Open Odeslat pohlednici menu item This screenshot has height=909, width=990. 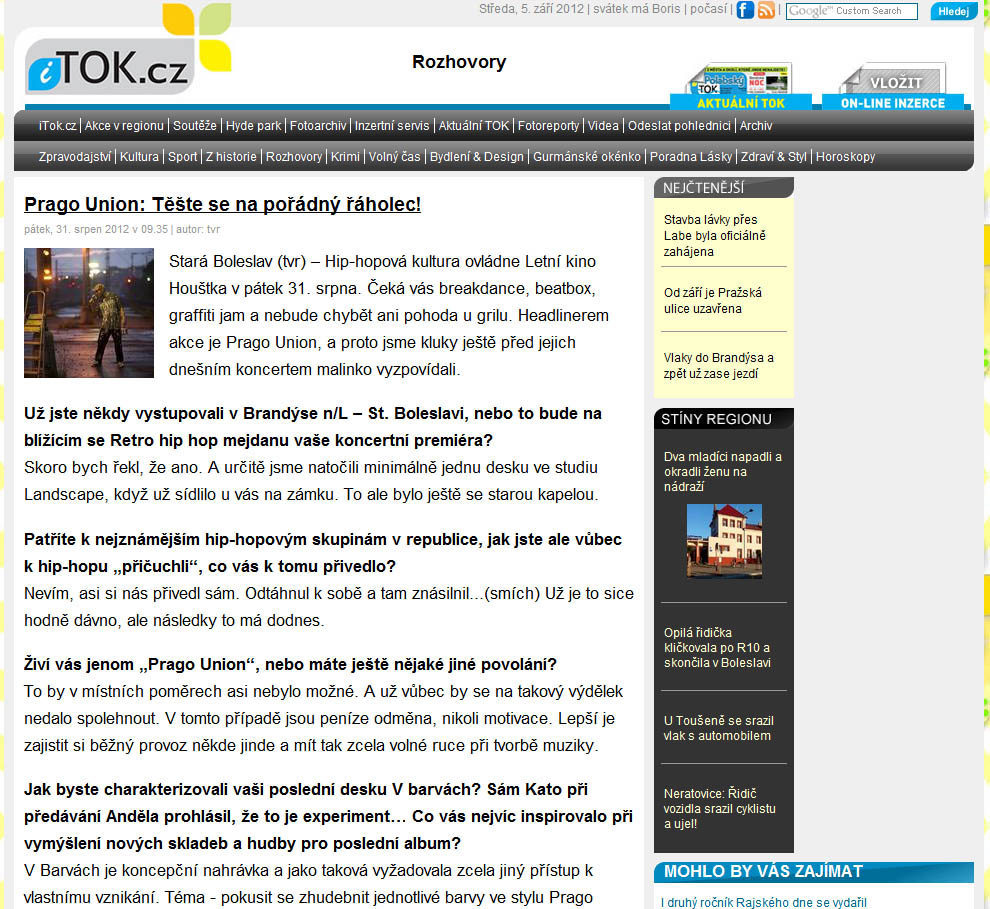(679, 126)
